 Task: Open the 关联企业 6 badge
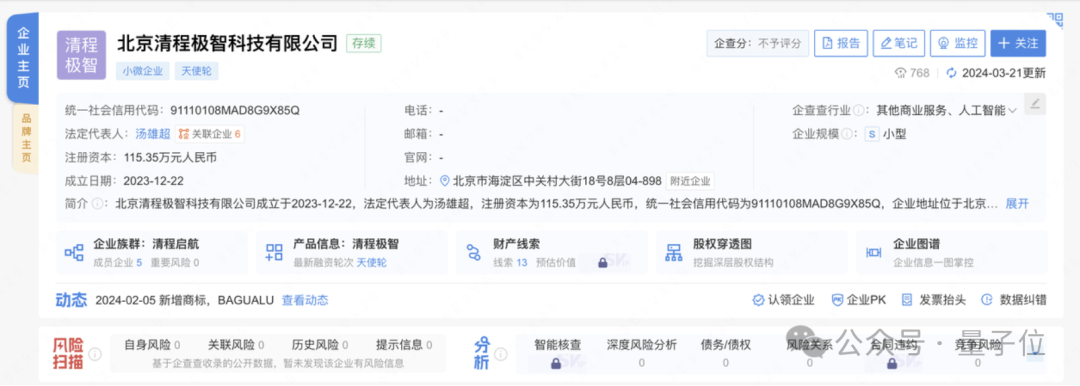(209, 134)
